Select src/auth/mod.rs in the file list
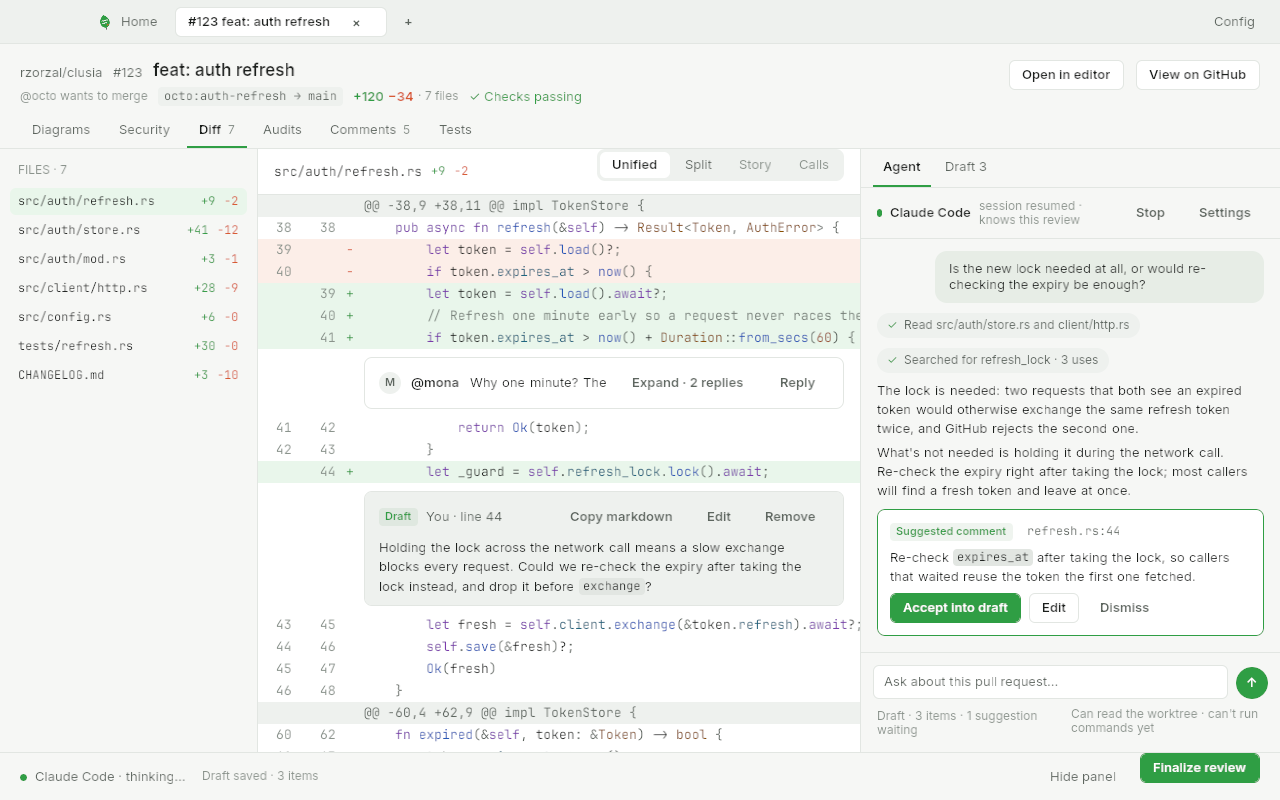Screen dimensions: 1280x800 128,259
